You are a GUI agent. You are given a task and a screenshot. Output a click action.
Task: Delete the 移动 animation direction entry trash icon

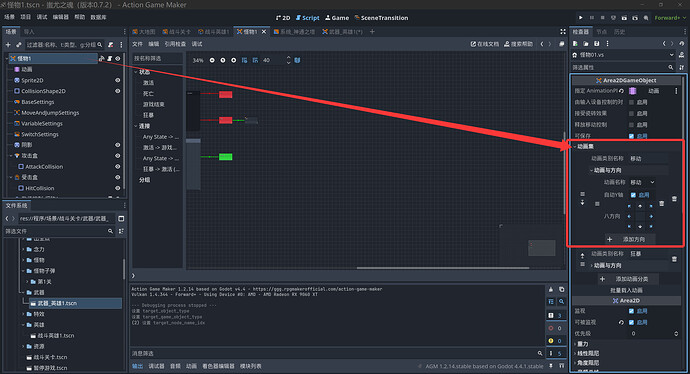[661, 203]
